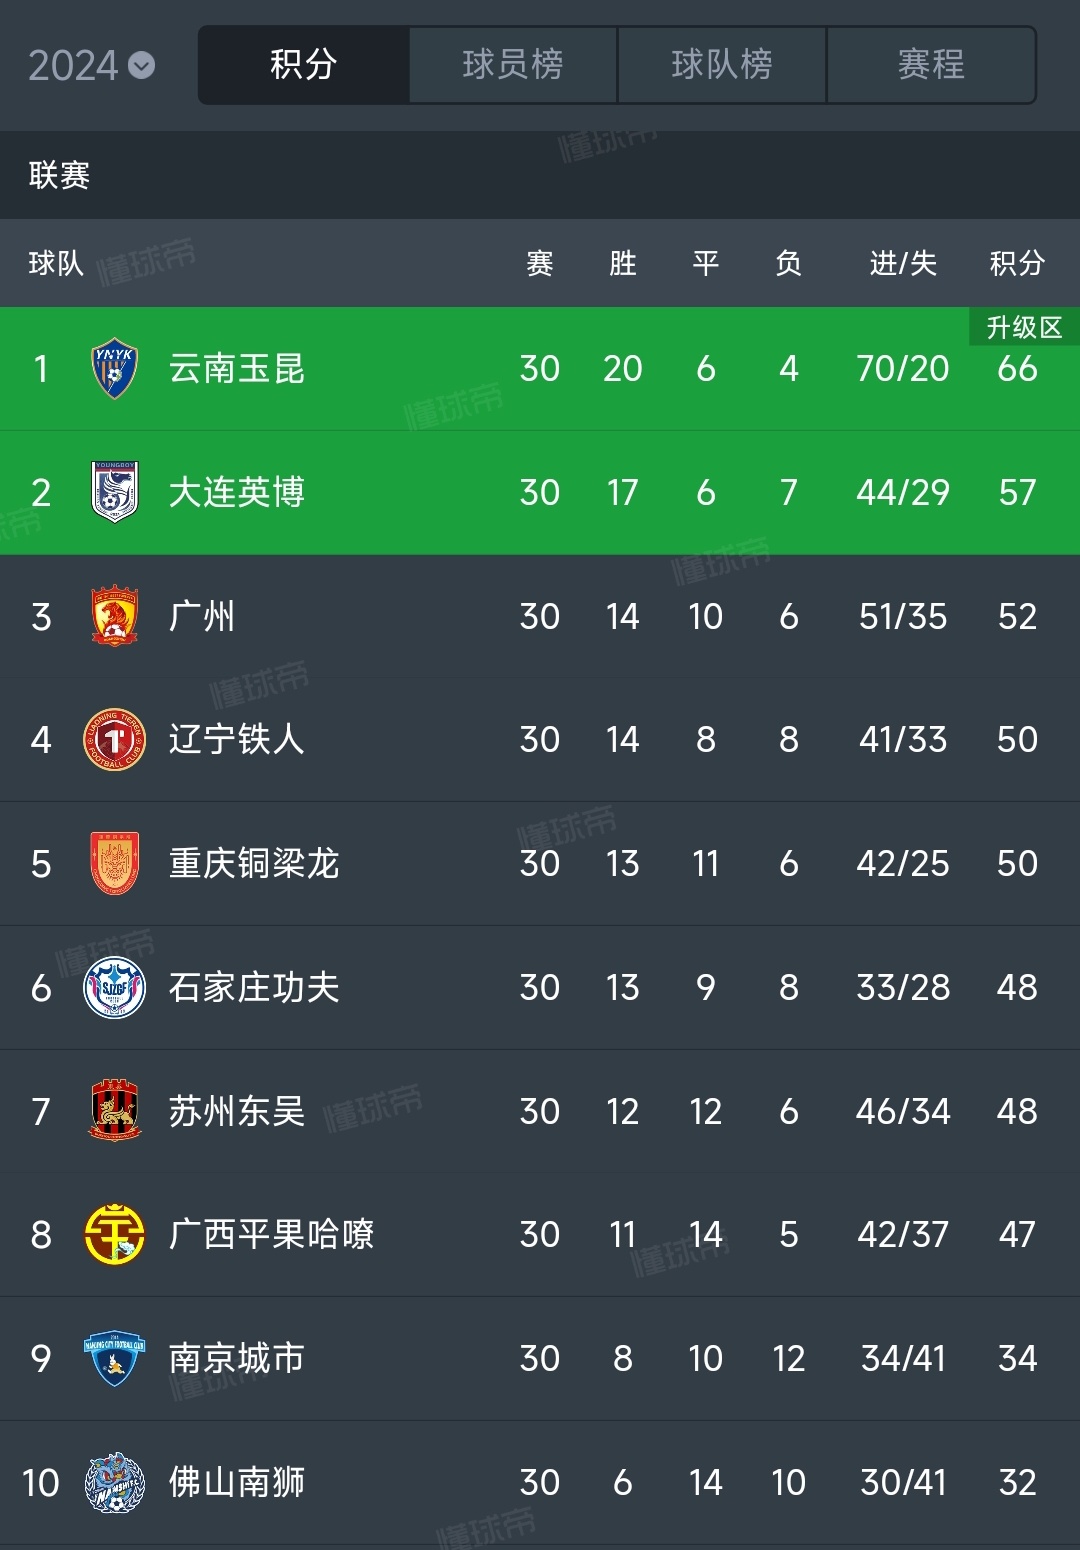1080x1550 pixels.
Task: Tap the 升级区 promotion zone label
Action: [1024, 327]
